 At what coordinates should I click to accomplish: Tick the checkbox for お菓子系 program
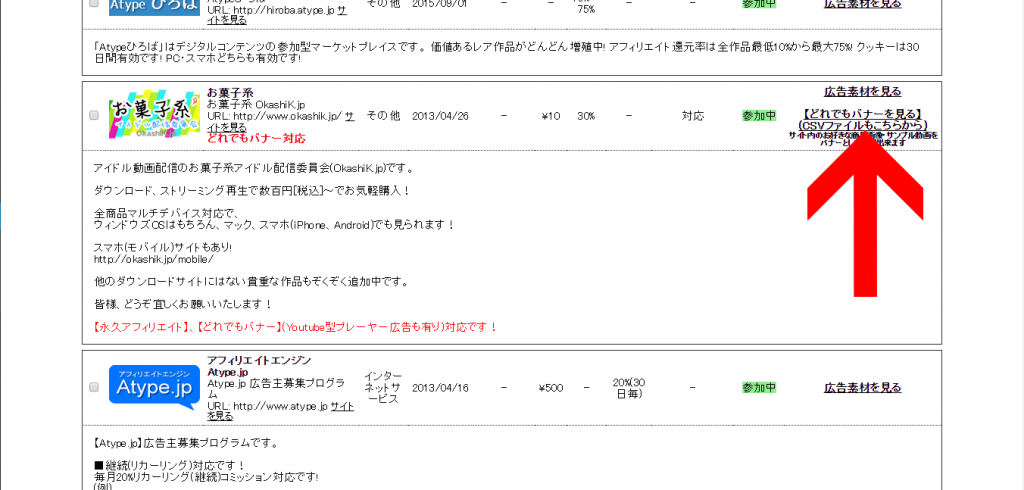click(x=94, y=116)
